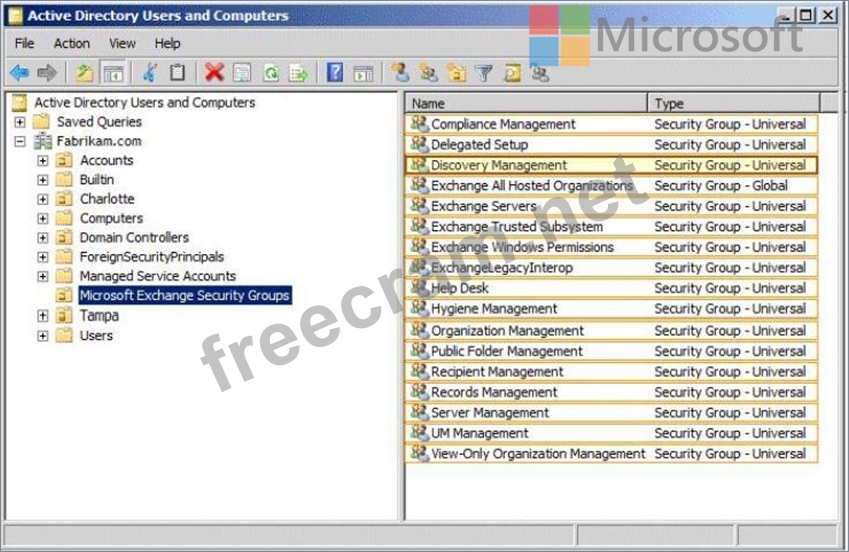The height and width of the screenshot is (552, 849).
Task: Sort list by Type column header
Action: click(734, 103)
